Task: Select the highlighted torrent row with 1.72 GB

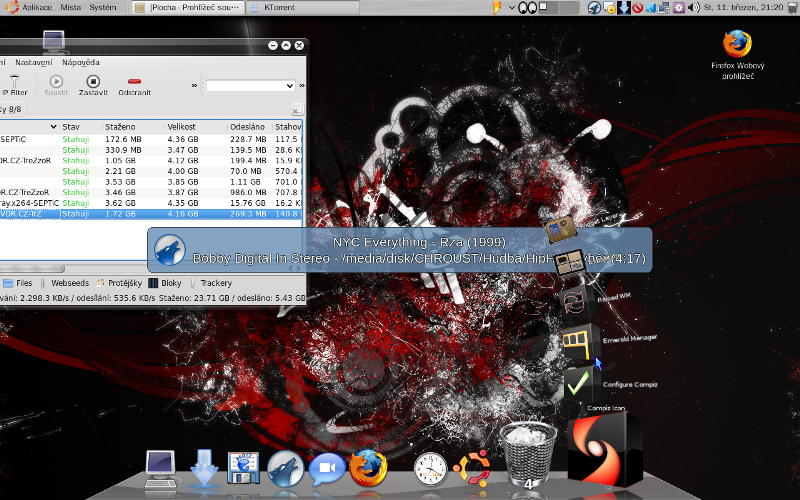Action: tap(150, 213)
